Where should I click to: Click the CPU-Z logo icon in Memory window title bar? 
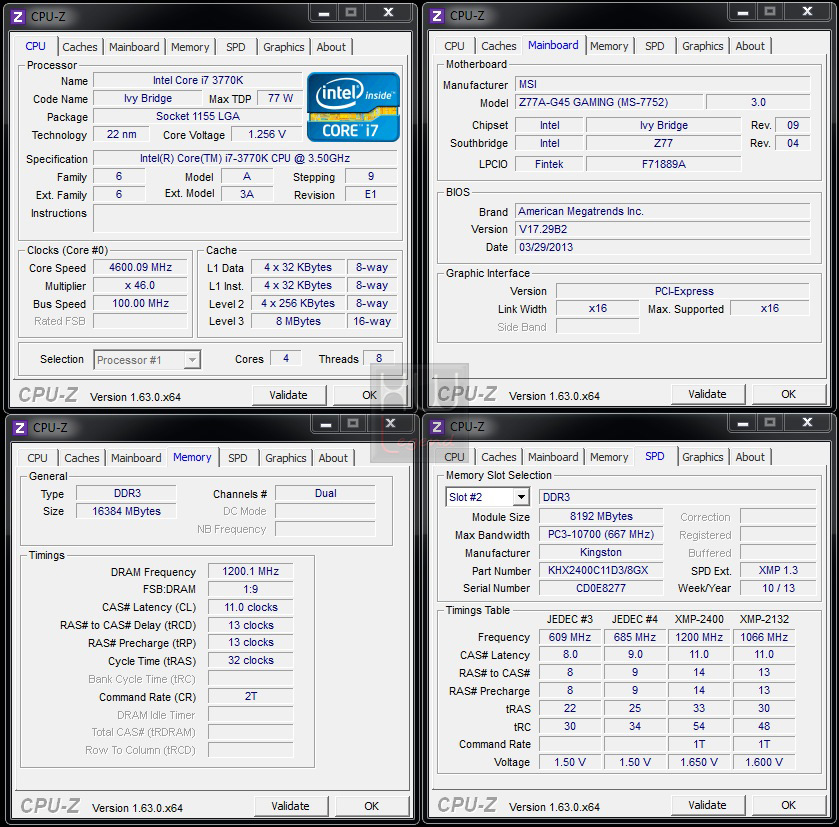tap(20, 428)
